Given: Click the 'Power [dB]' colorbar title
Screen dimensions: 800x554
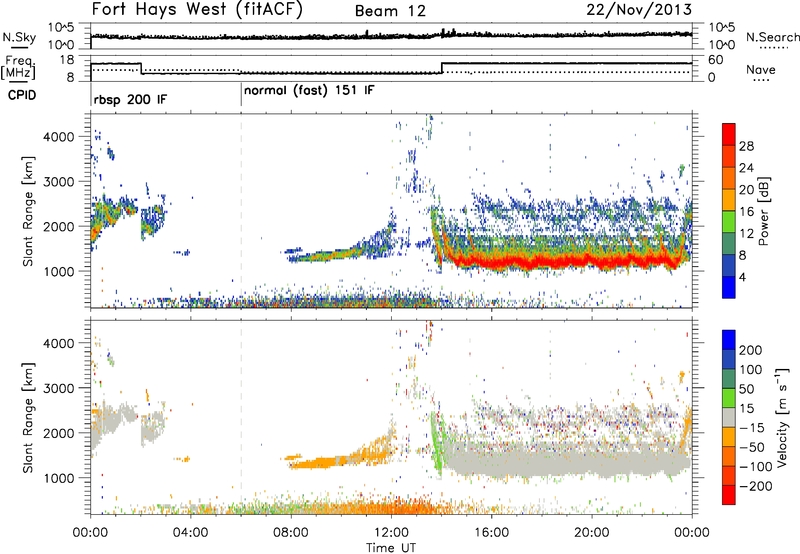Looking at the screenshot, I should 764,211.
